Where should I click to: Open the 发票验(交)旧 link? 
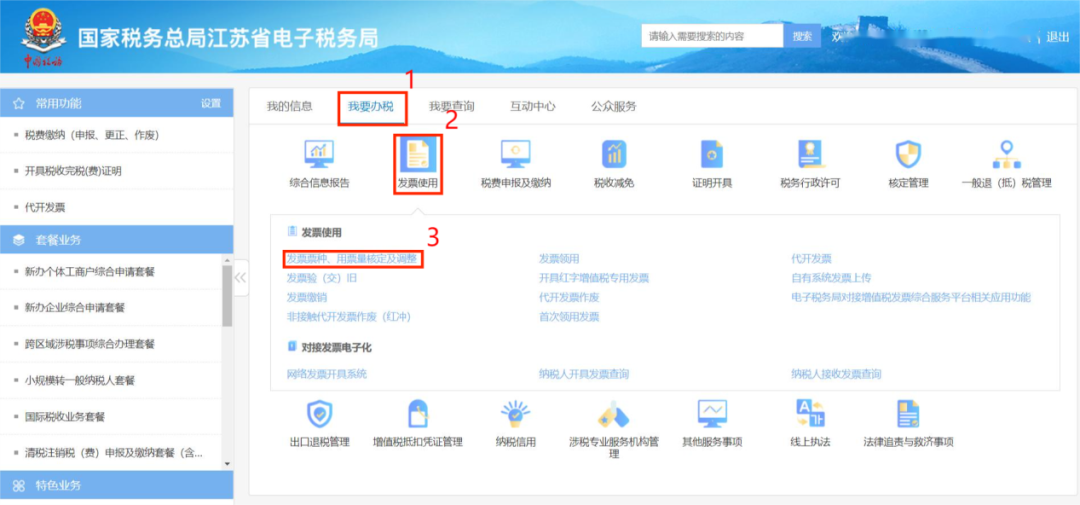click(322, 278)
